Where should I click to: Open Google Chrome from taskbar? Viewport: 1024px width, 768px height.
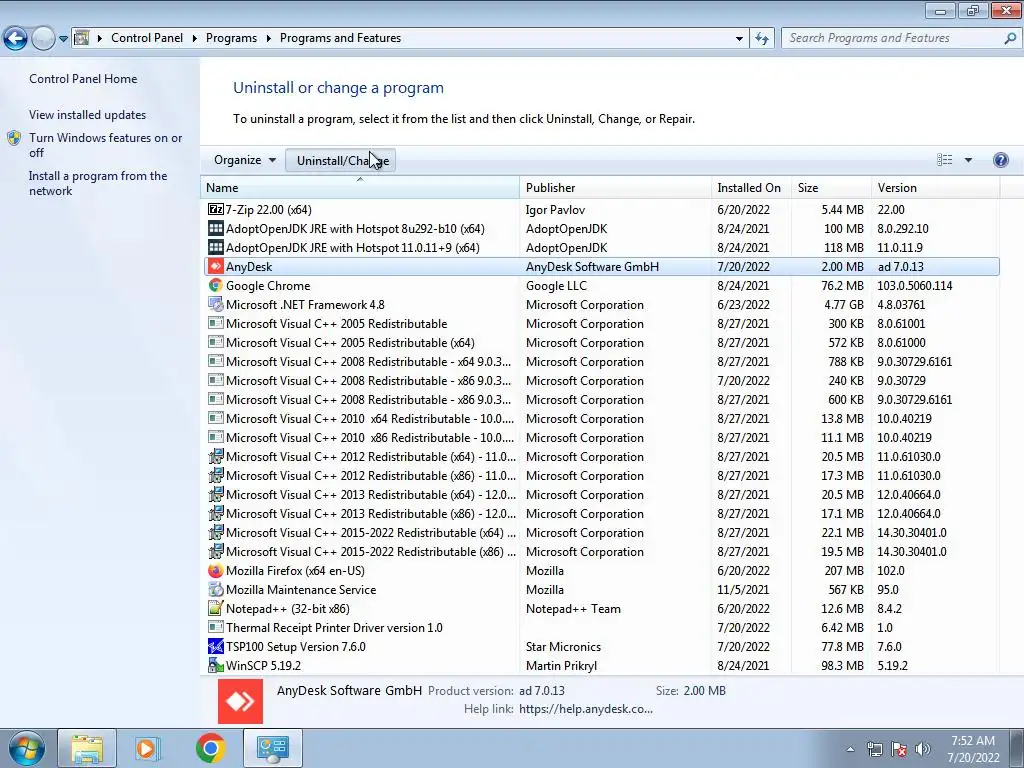[x=210, y=748]
